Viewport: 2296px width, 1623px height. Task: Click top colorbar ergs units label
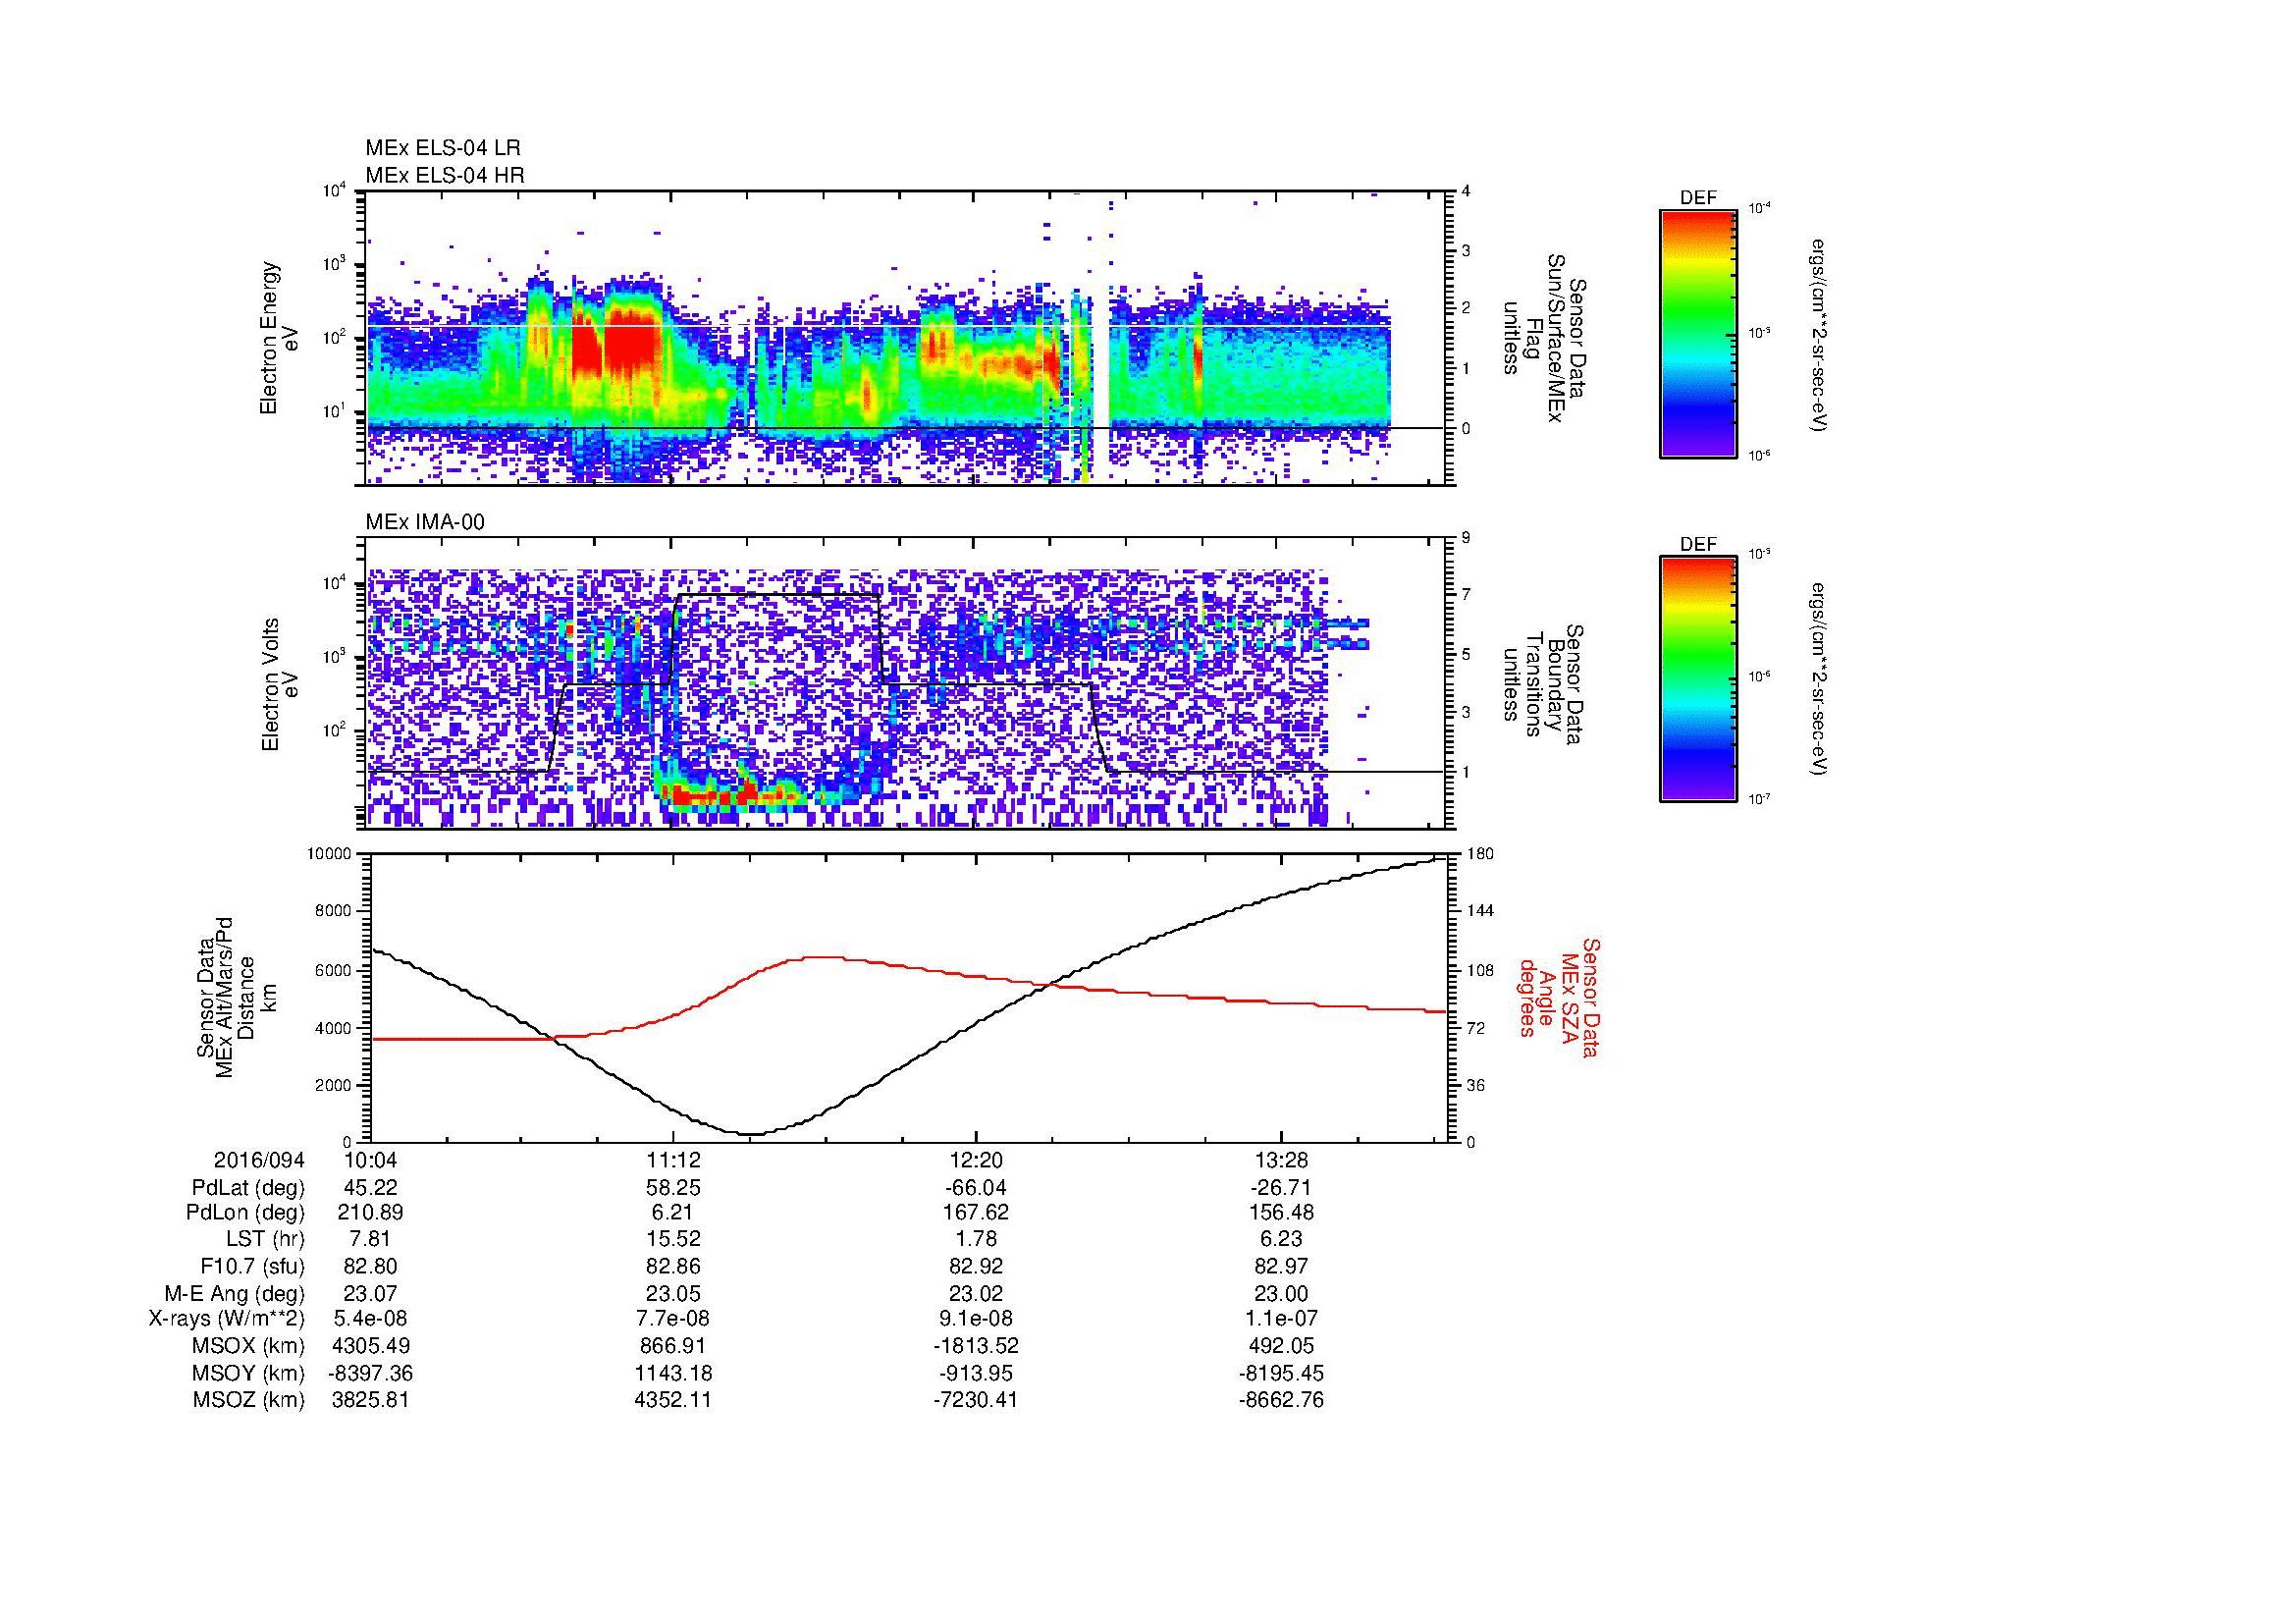[1819, 335]
